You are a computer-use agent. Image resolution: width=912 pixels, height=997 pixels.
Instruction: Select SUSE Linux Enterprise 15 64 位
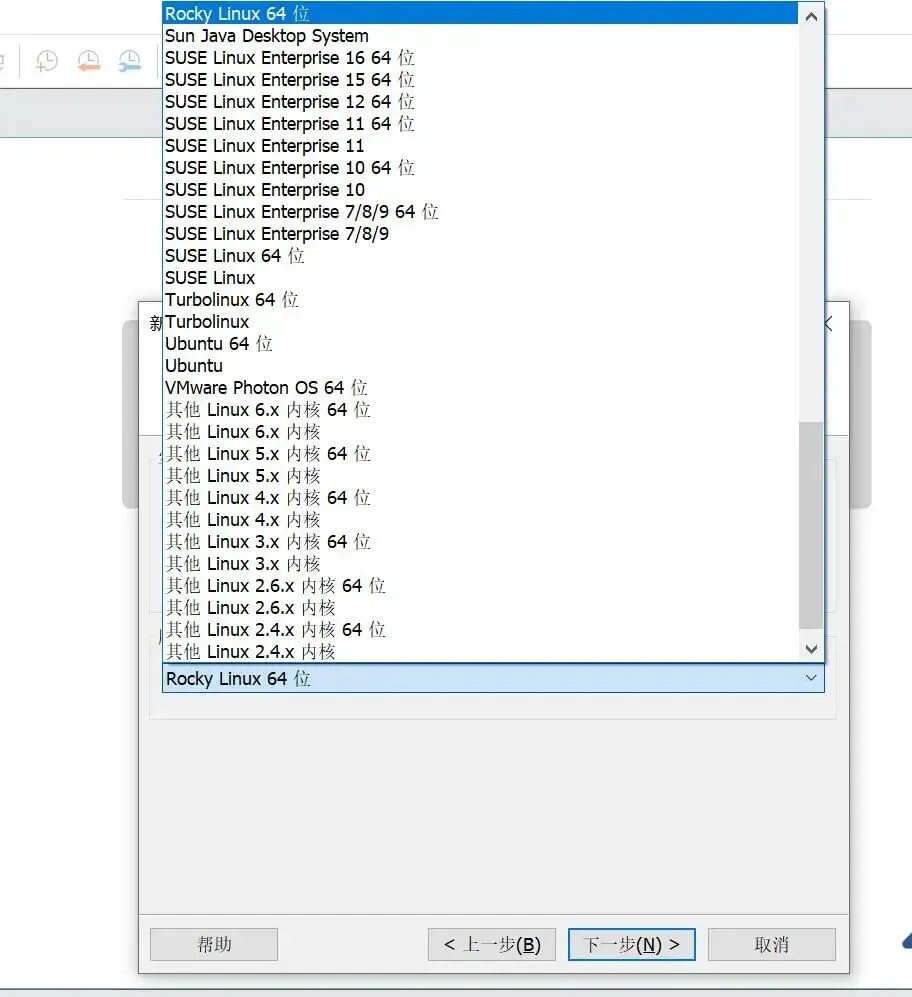(x=480, y=79)
